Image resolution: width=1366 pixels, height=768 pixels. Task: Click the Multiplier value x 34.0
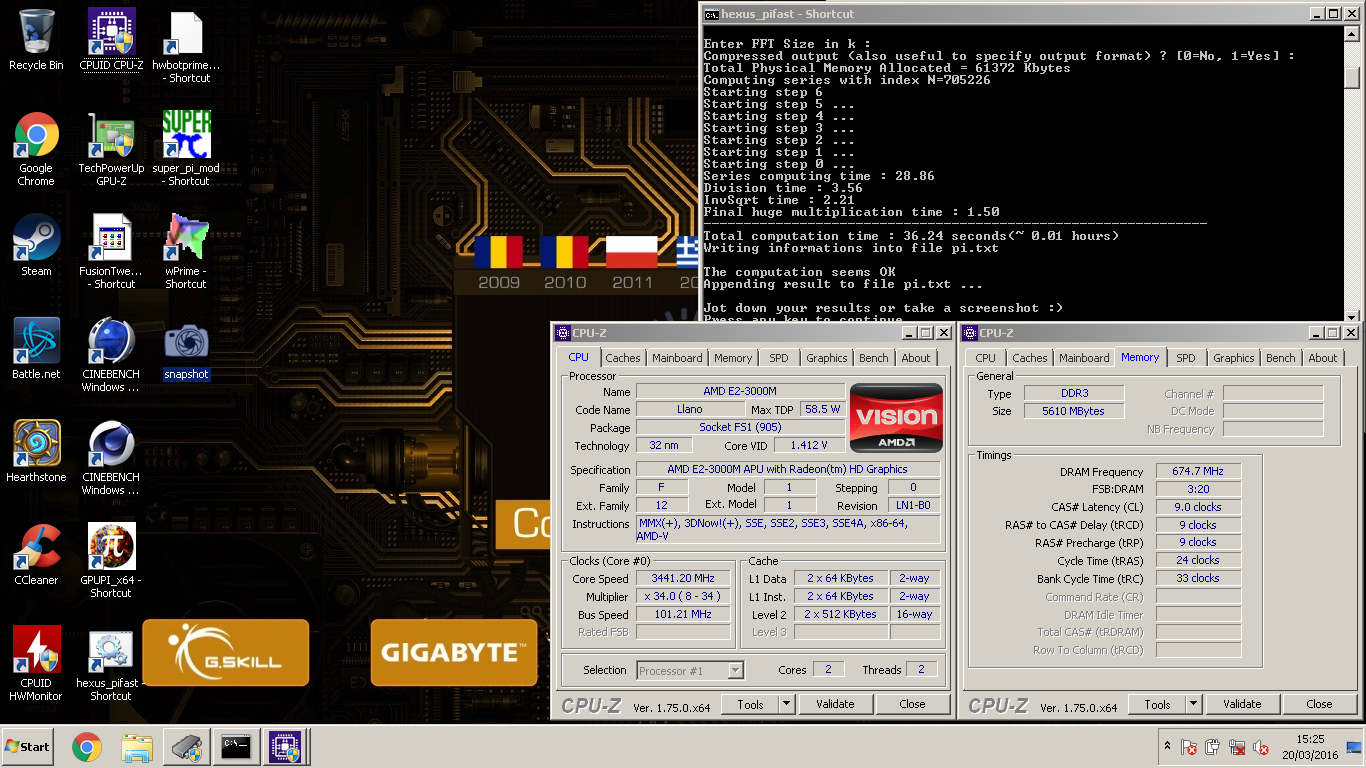(x=683, y=596)
